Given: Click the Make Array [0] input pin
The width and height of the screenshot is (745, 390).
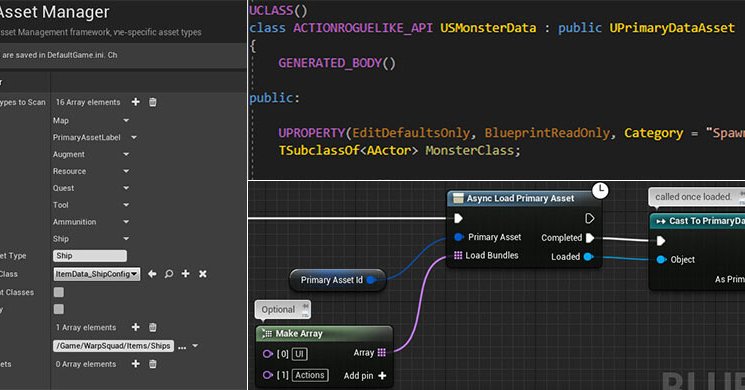Looking at the screenshot, I should click(x=267, y=354).
